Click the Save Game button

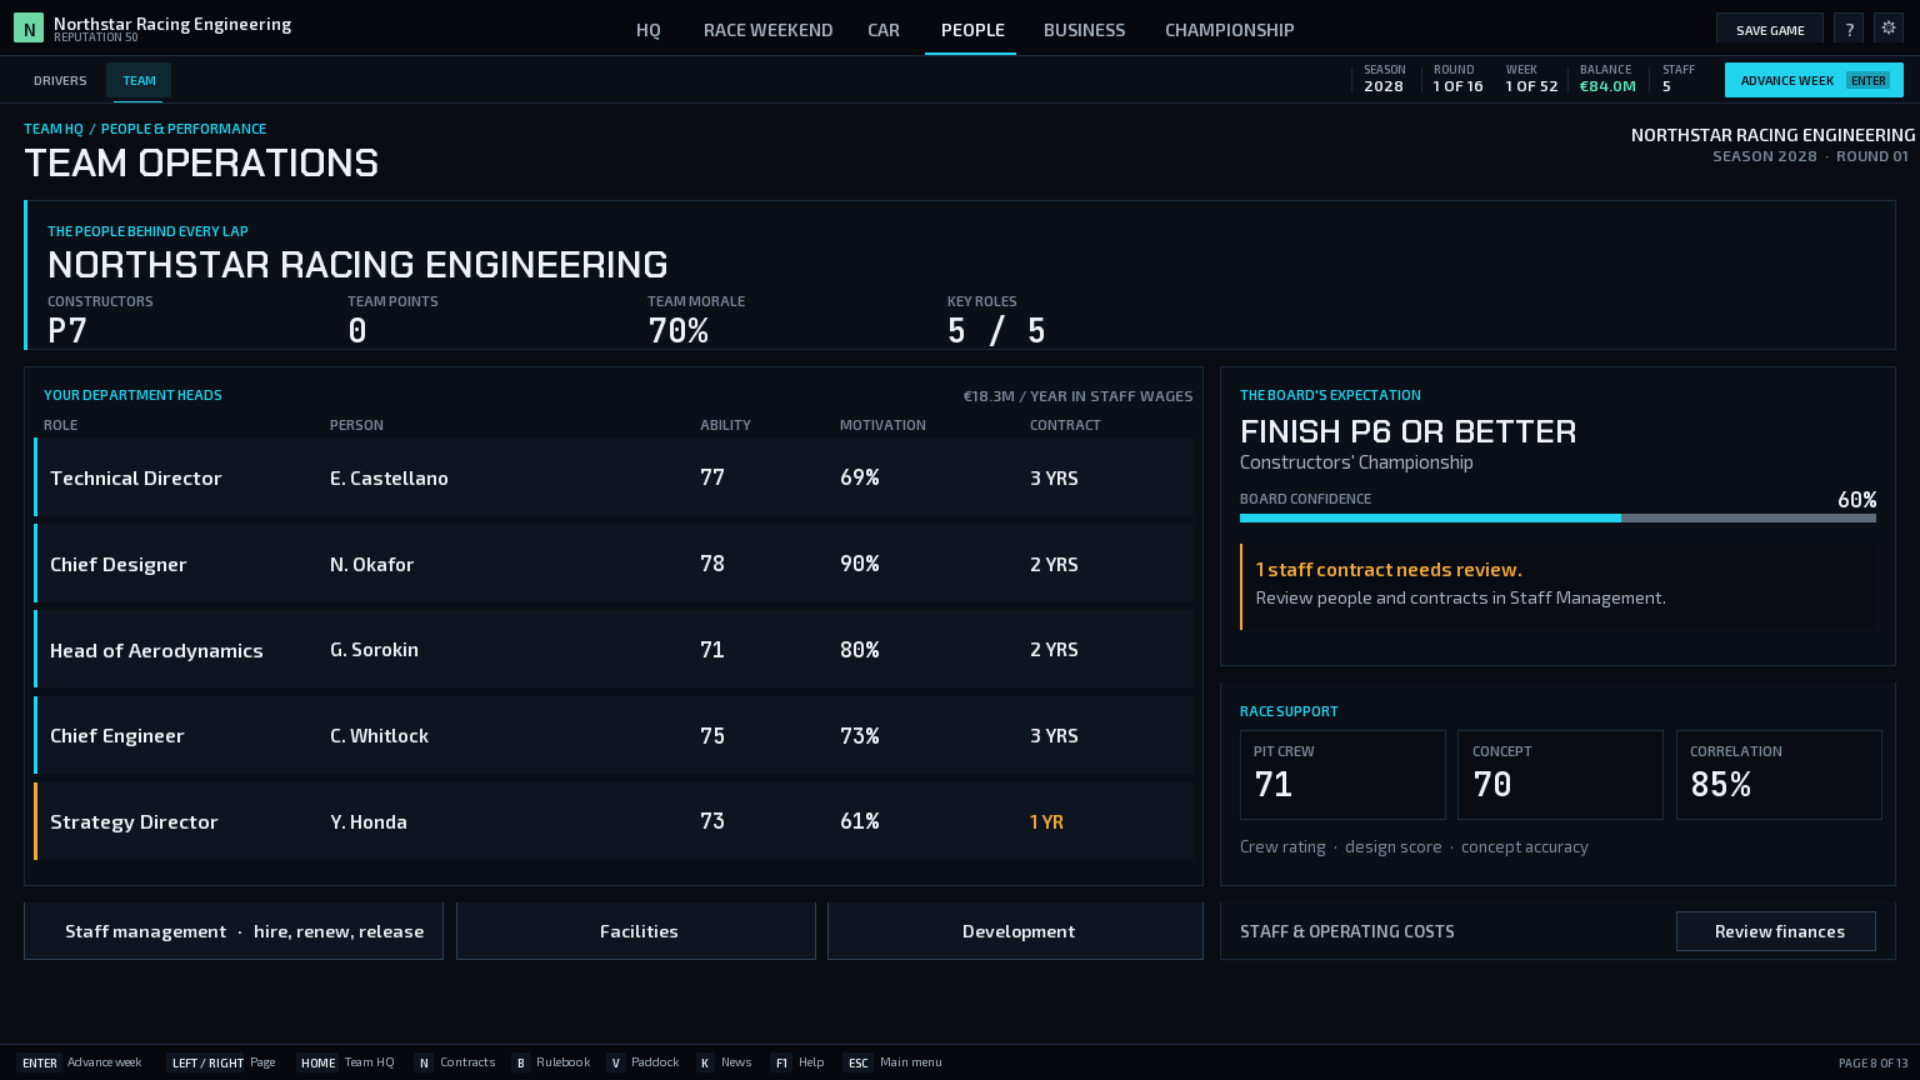1769,29
